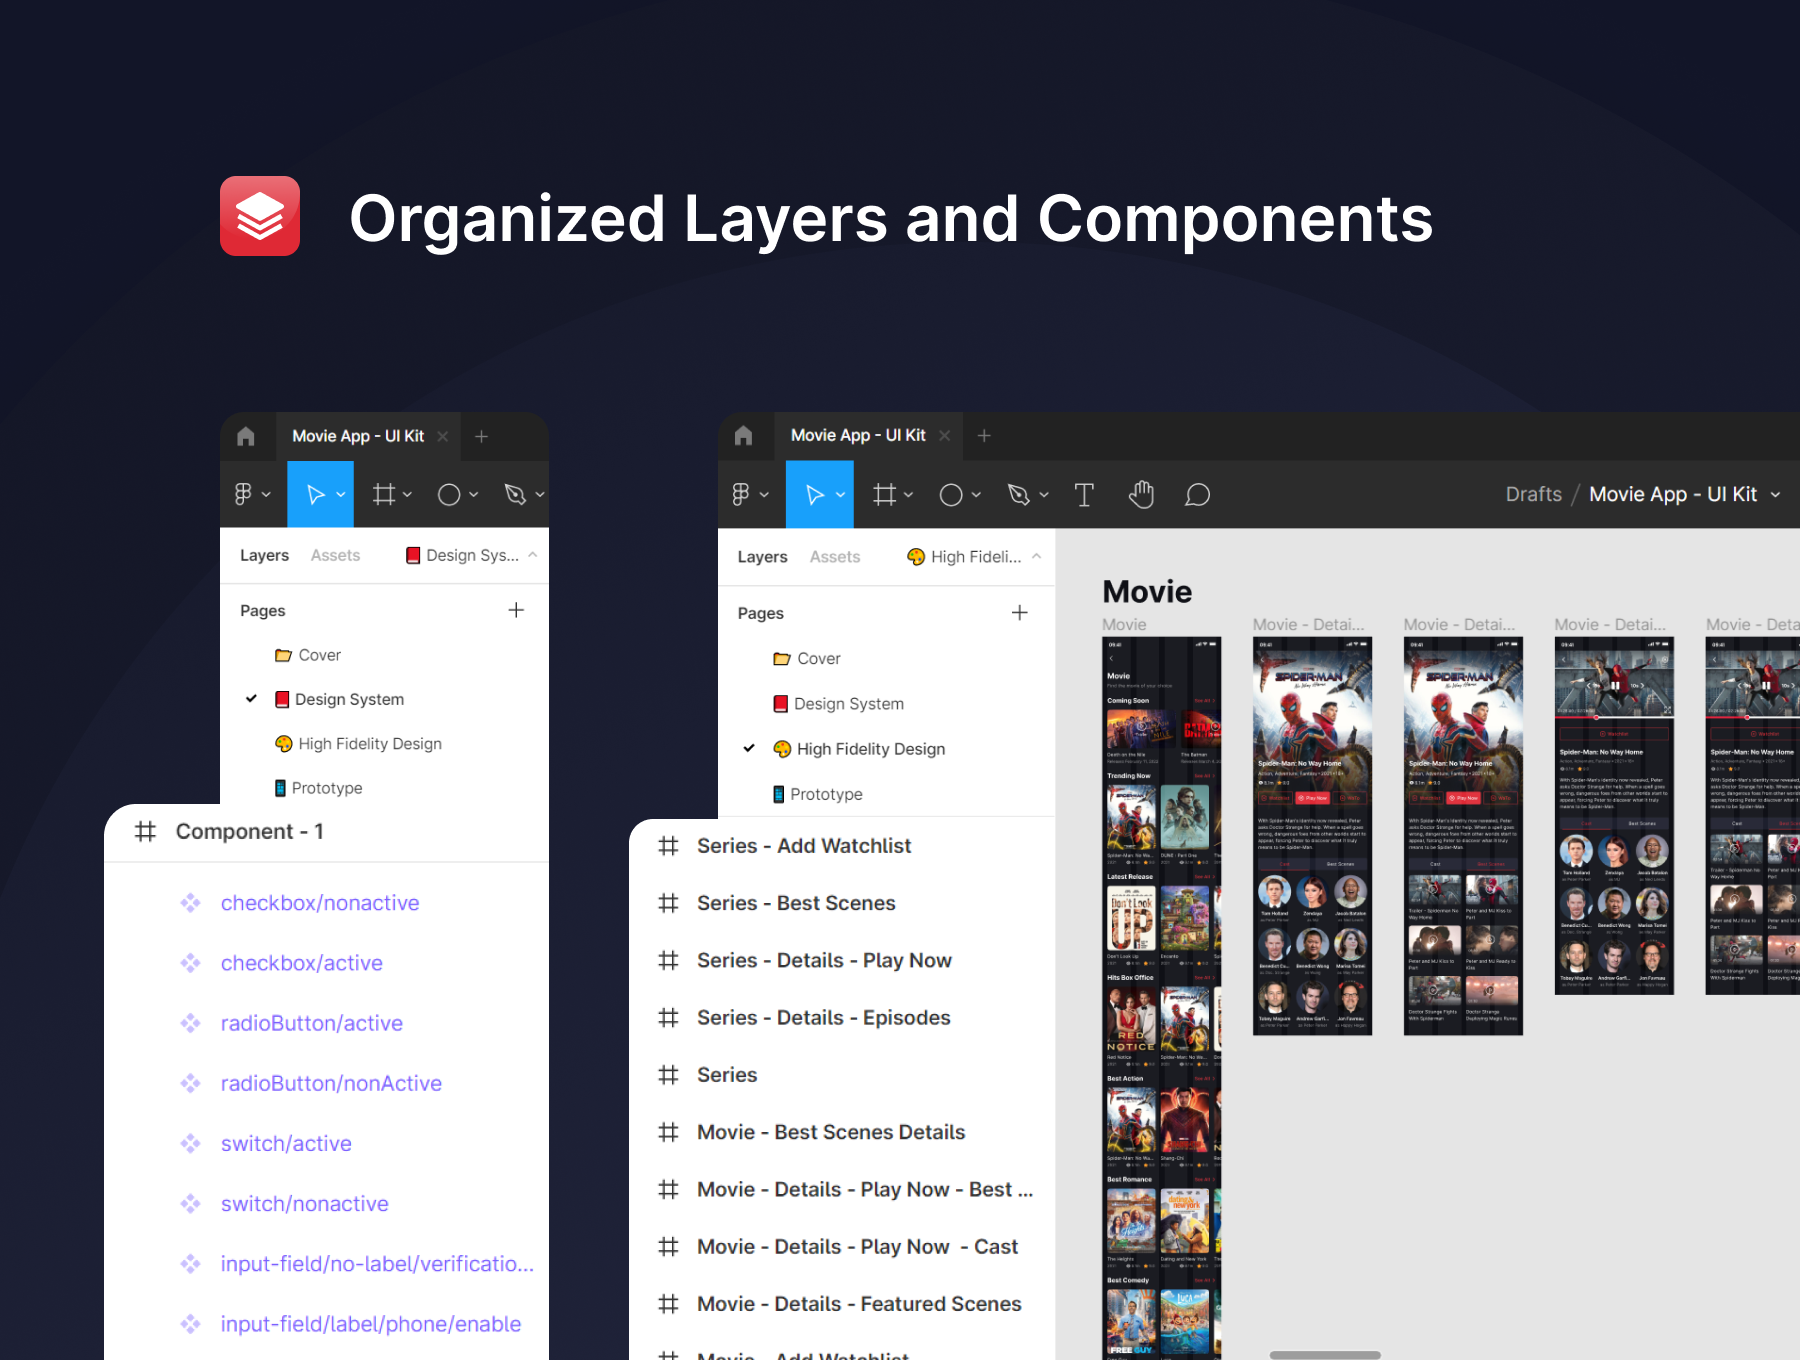Viewport: 1800px width, 1360px height.
Task: Select the Text tool in right toolbar
Action: coord(1084,495)
